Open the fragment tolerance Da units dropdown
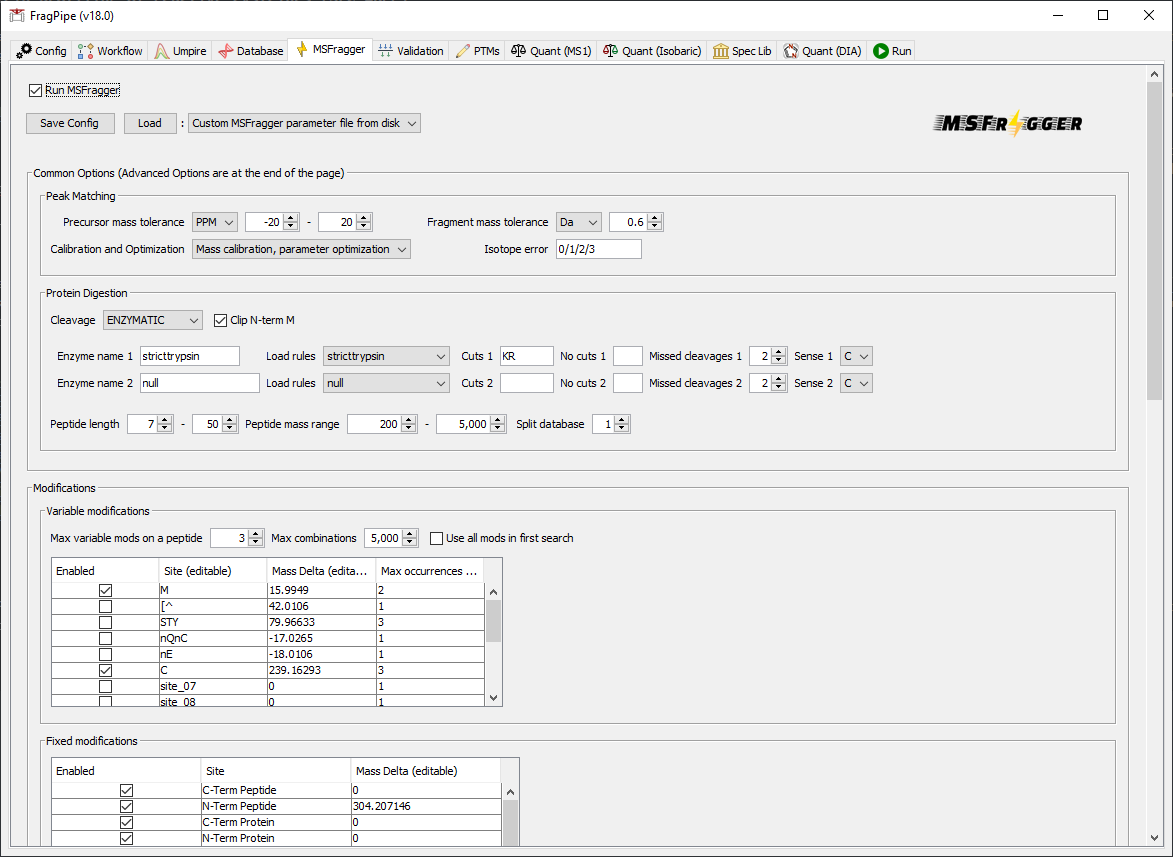The height and width of the screenshot is (857, 1173). (x=578, y=222)
